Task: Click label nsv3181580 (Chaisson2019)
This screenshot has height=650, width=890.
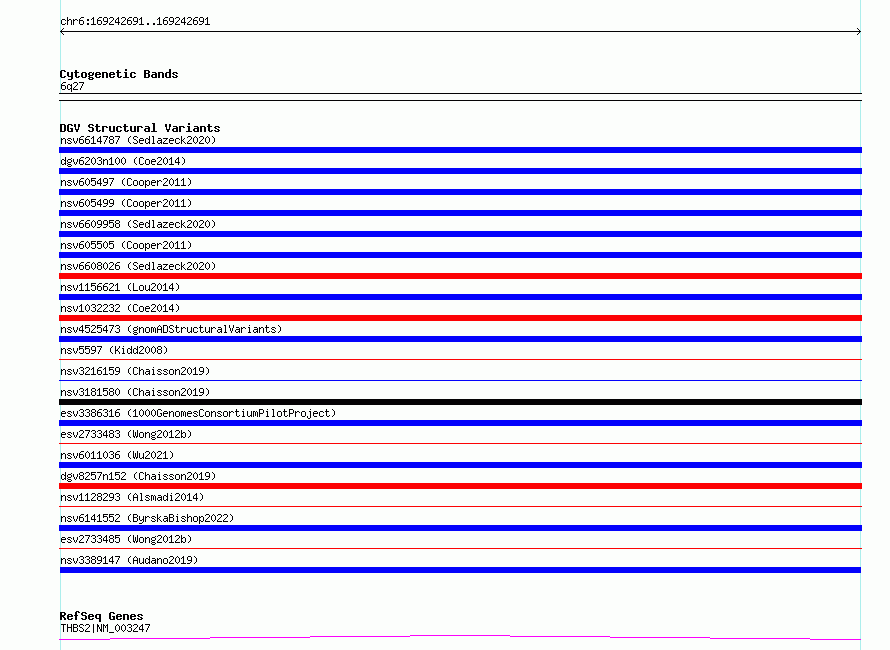Action: (x=135, y=392)
